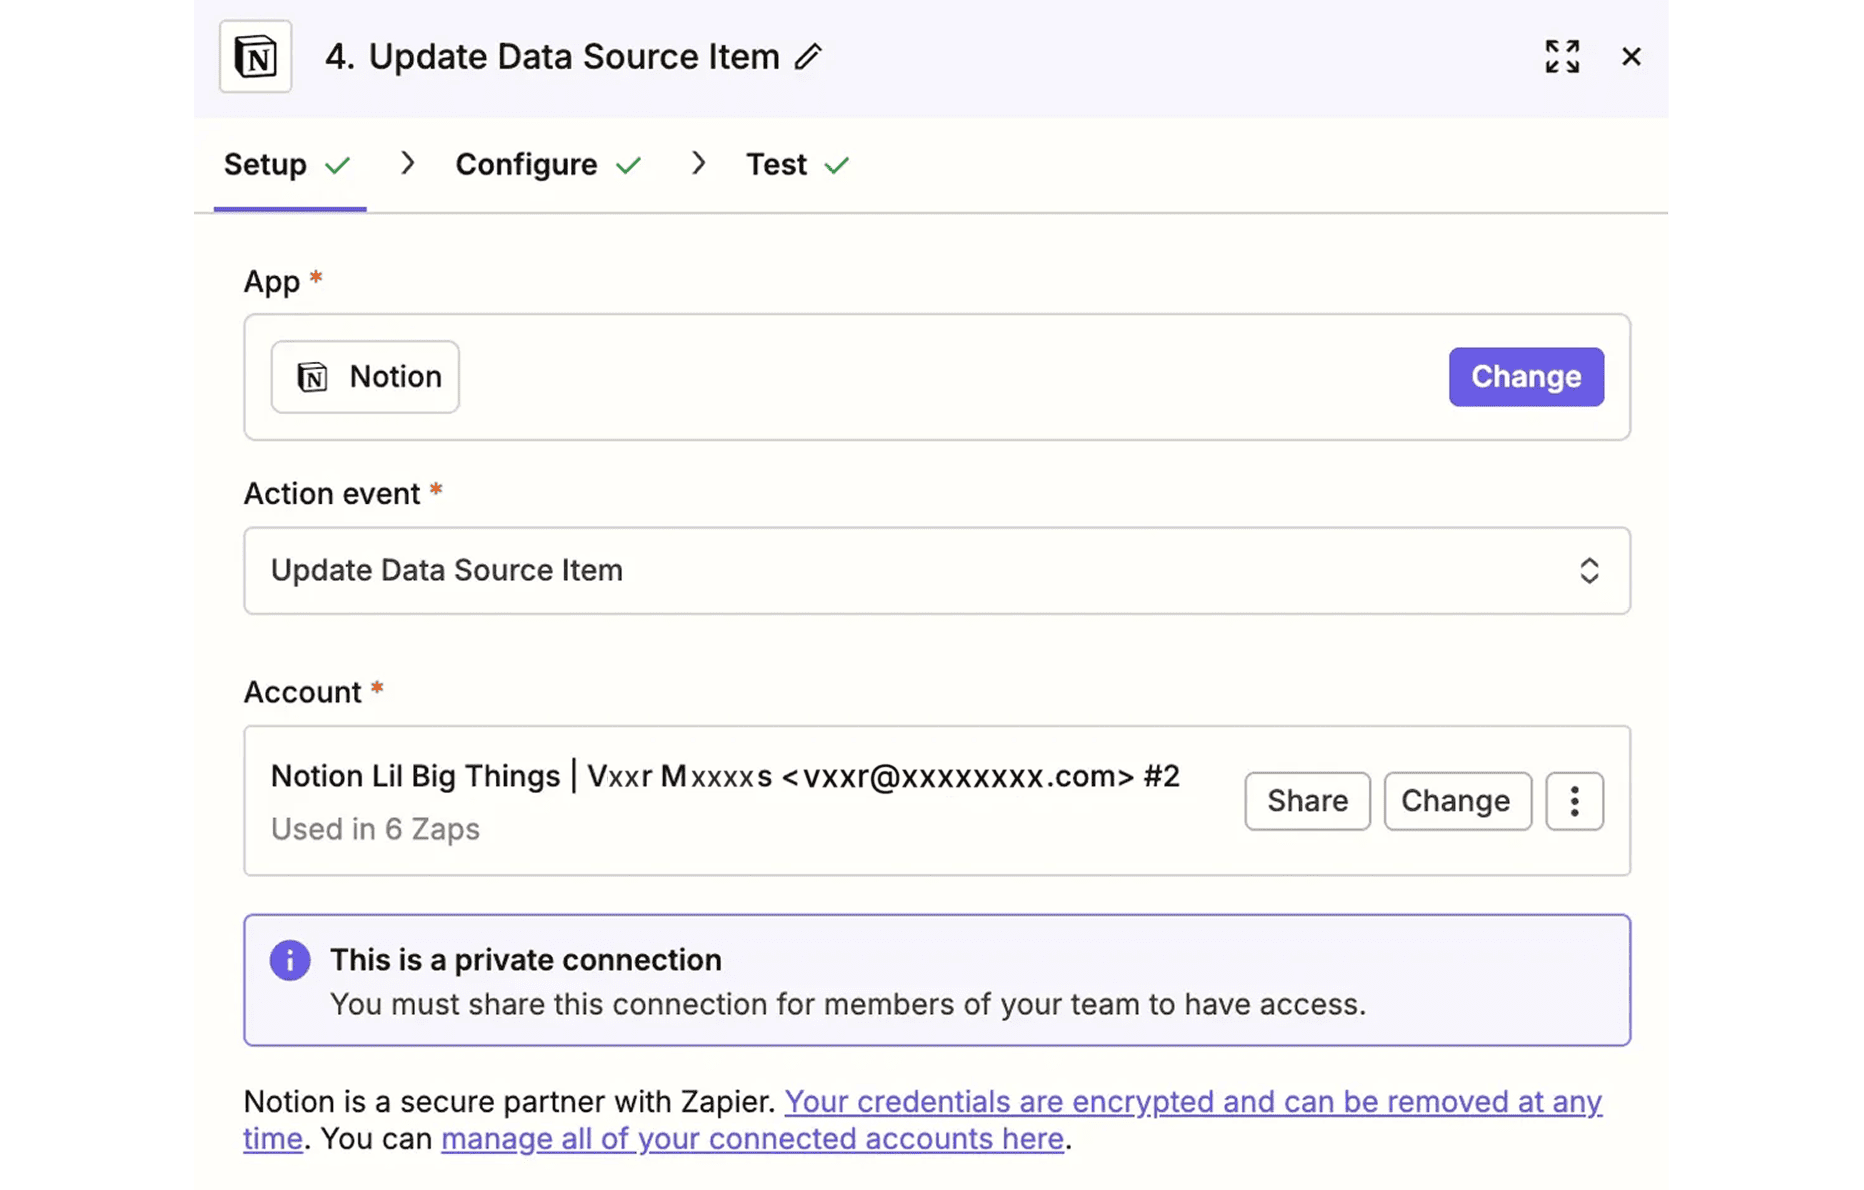Edit the step name with the pencil icon
Viewport: 1864px width, 1190px height.
click(x=808, y=57)
